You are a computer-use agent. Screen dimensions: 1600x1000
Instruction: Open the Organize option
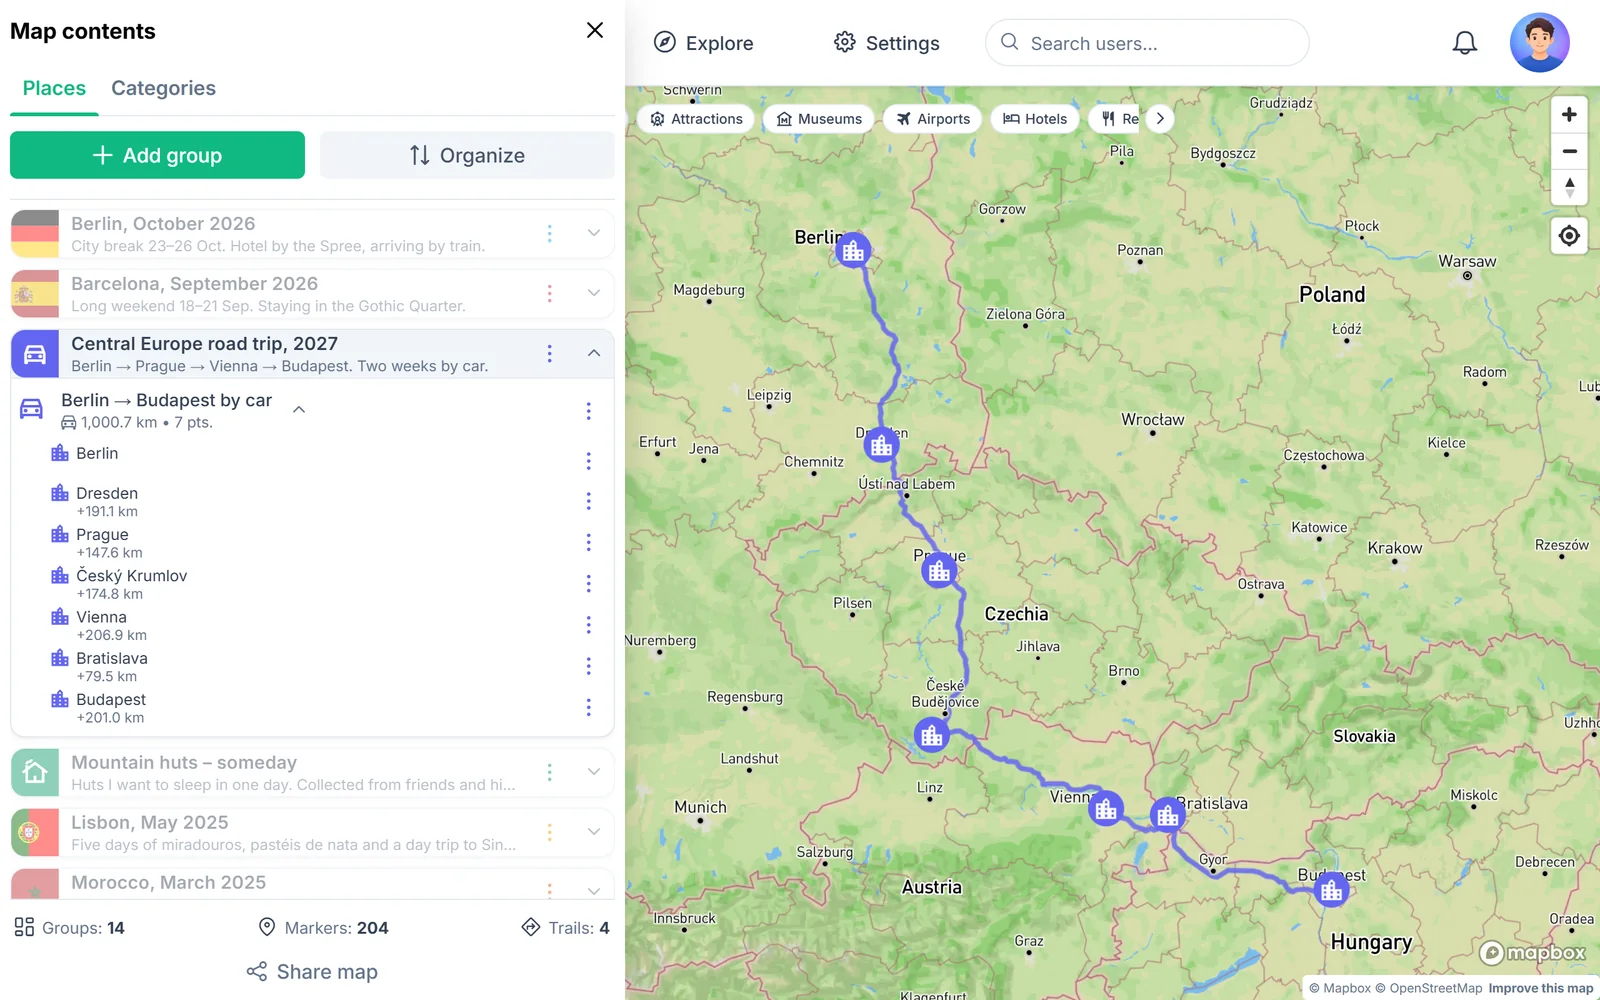click(467, 155)
